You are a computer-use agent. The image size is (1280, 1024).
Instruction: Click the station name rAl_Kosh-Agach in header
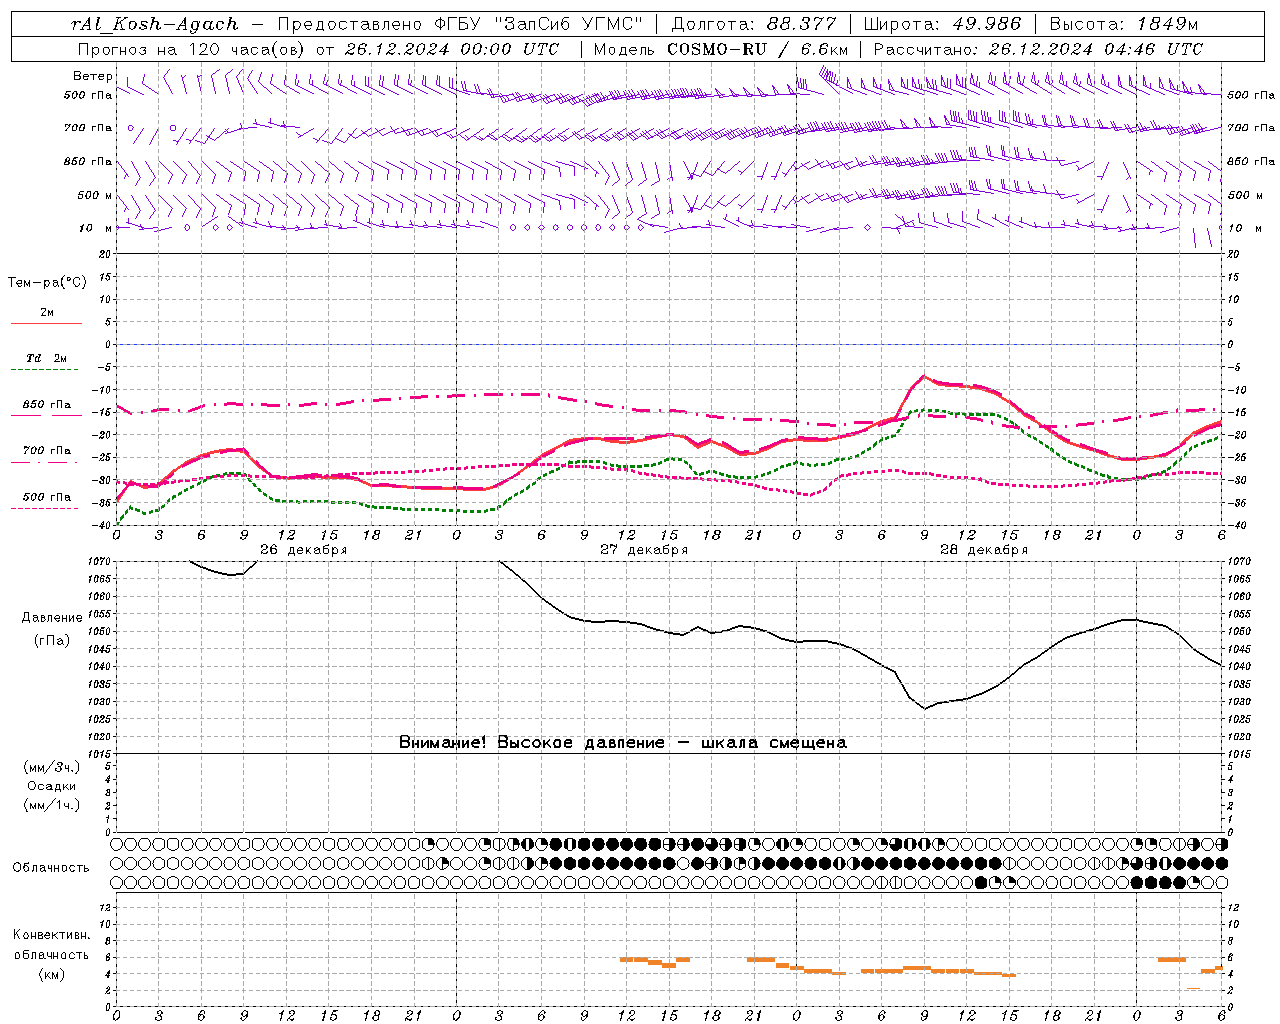pyautogui.click(x=155, y=24)
